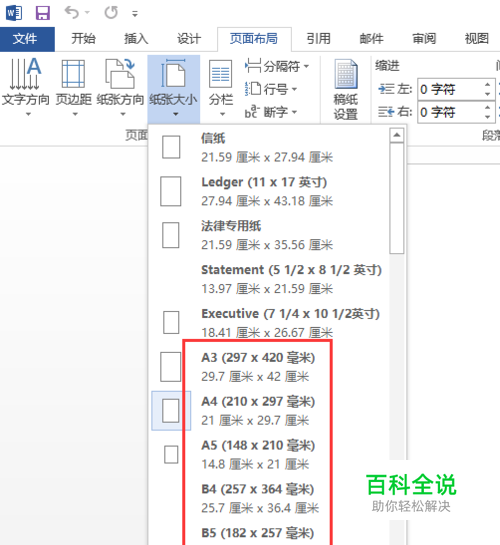Switch to the 设计 tab

pos(189,39)
